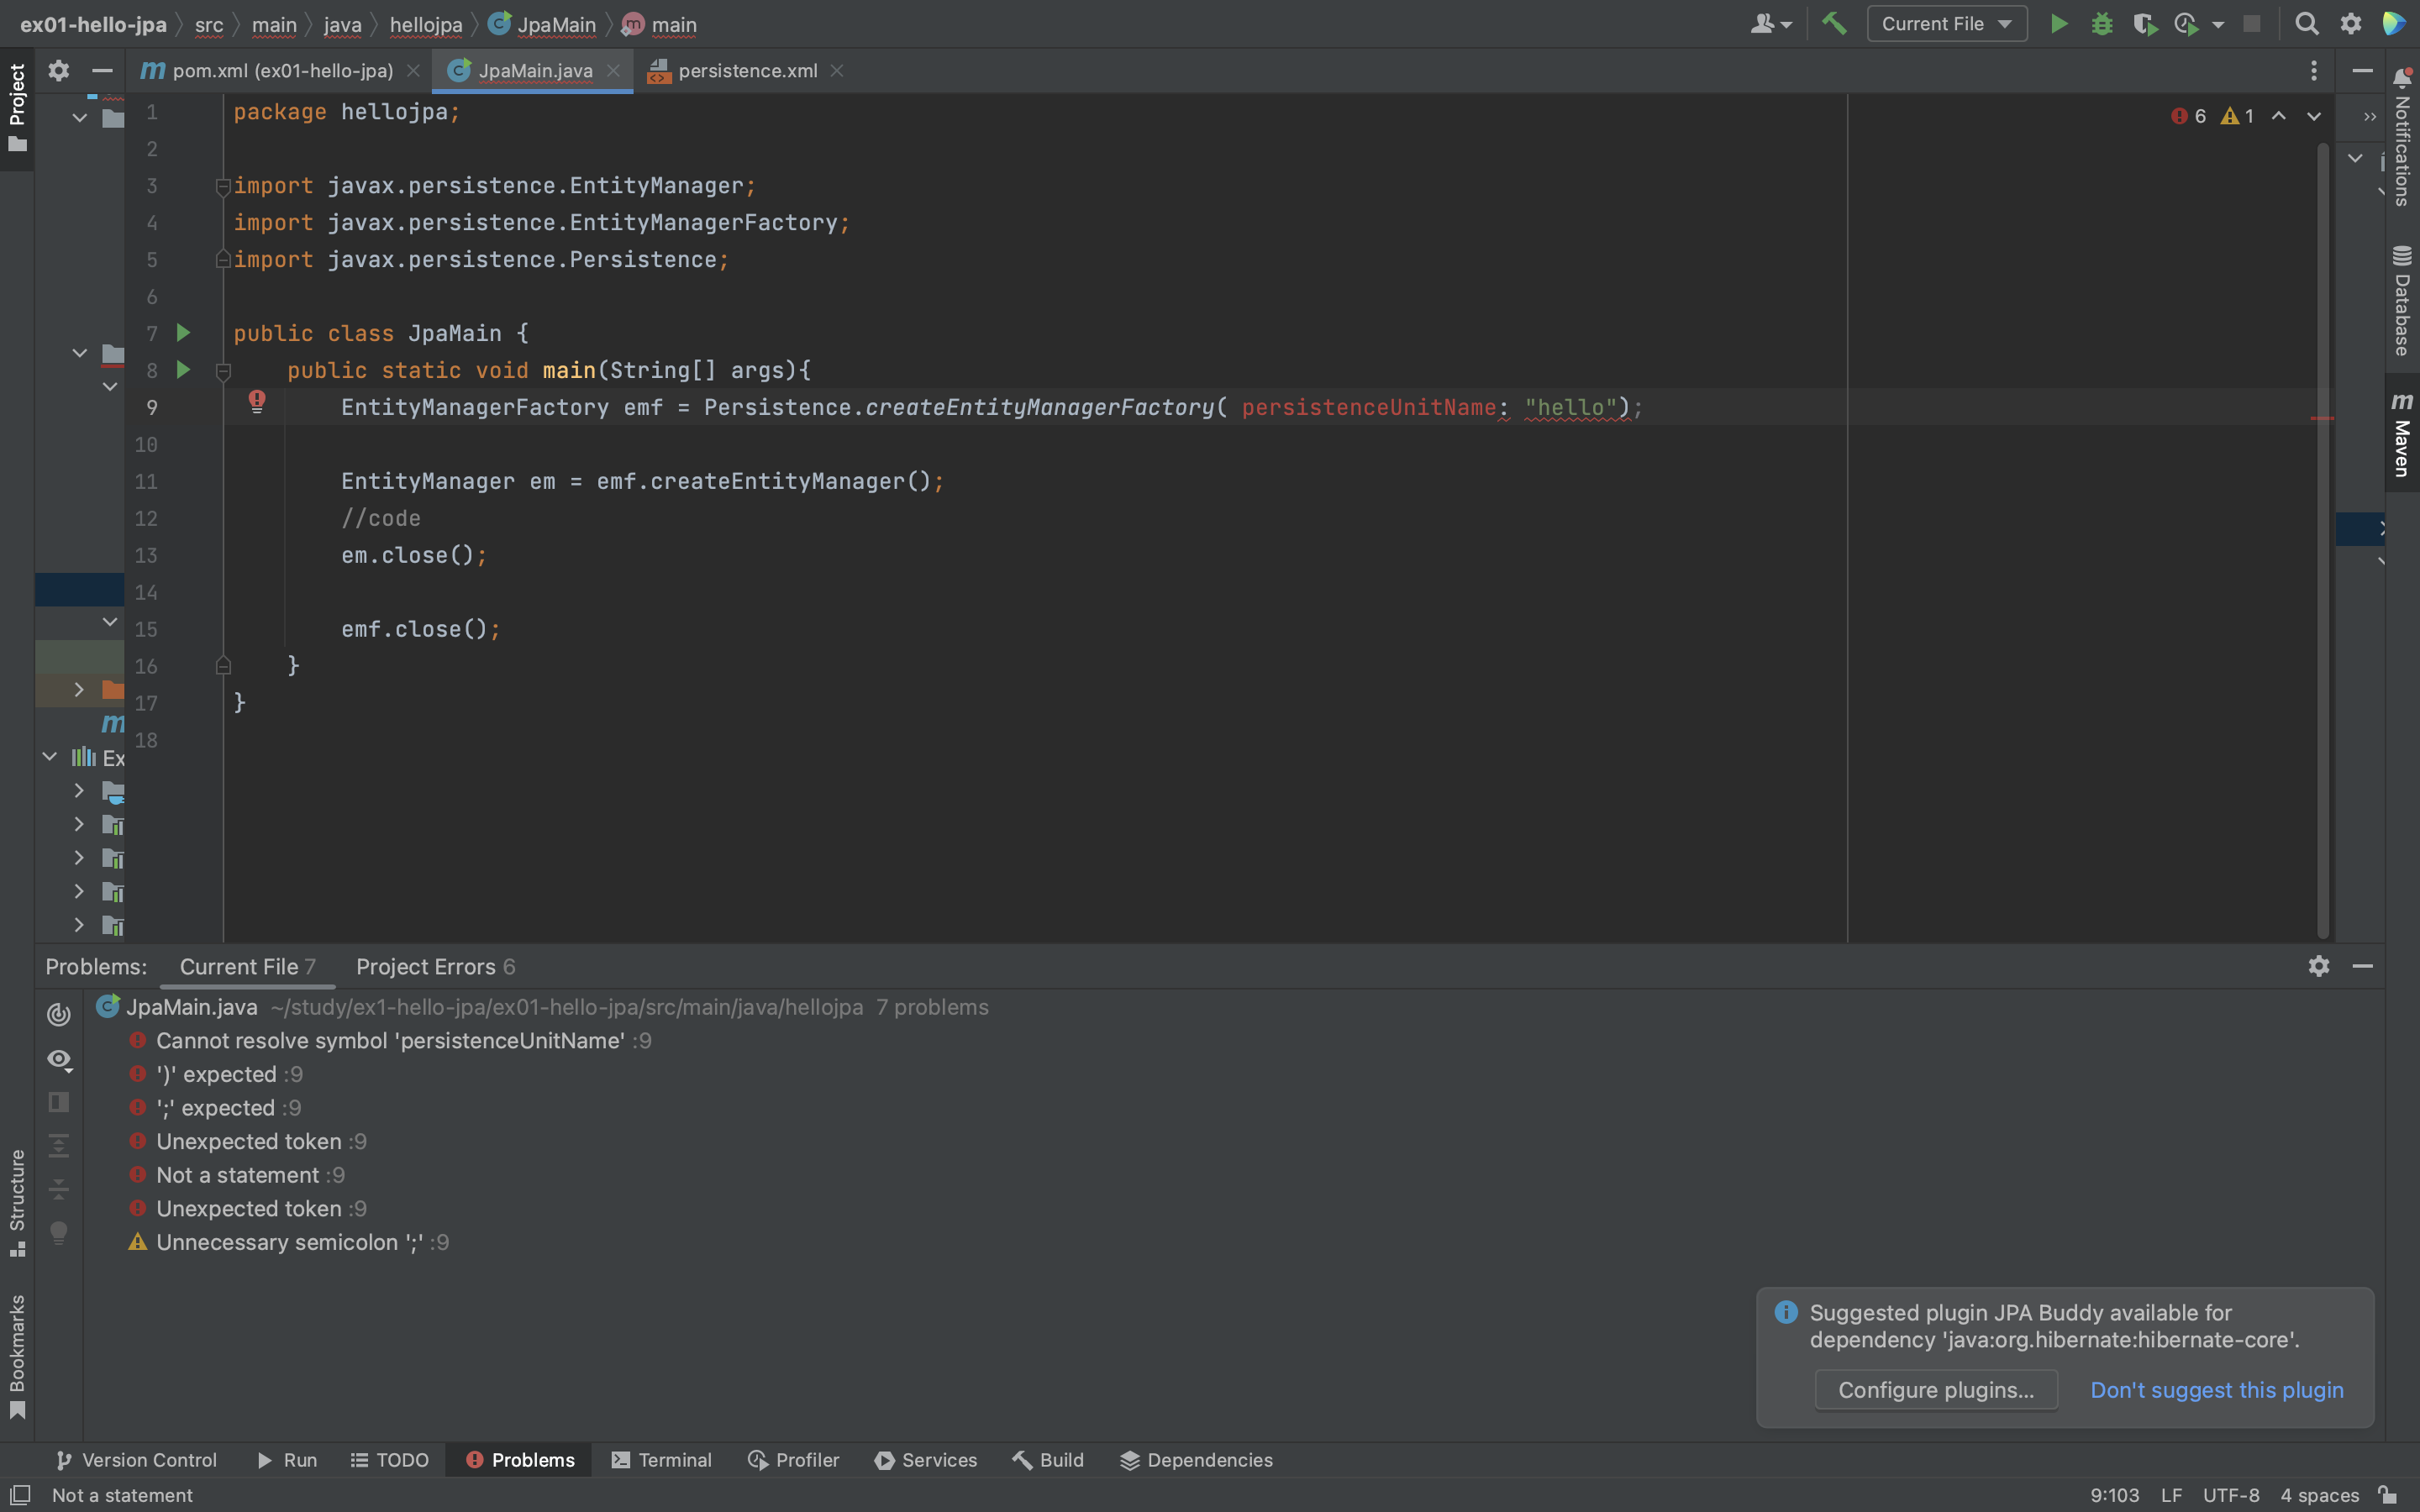The width and height of the screenshot is (2420, 1512).
Task: Go to previous highlighted error arrow
Action: coord(2278,116)
